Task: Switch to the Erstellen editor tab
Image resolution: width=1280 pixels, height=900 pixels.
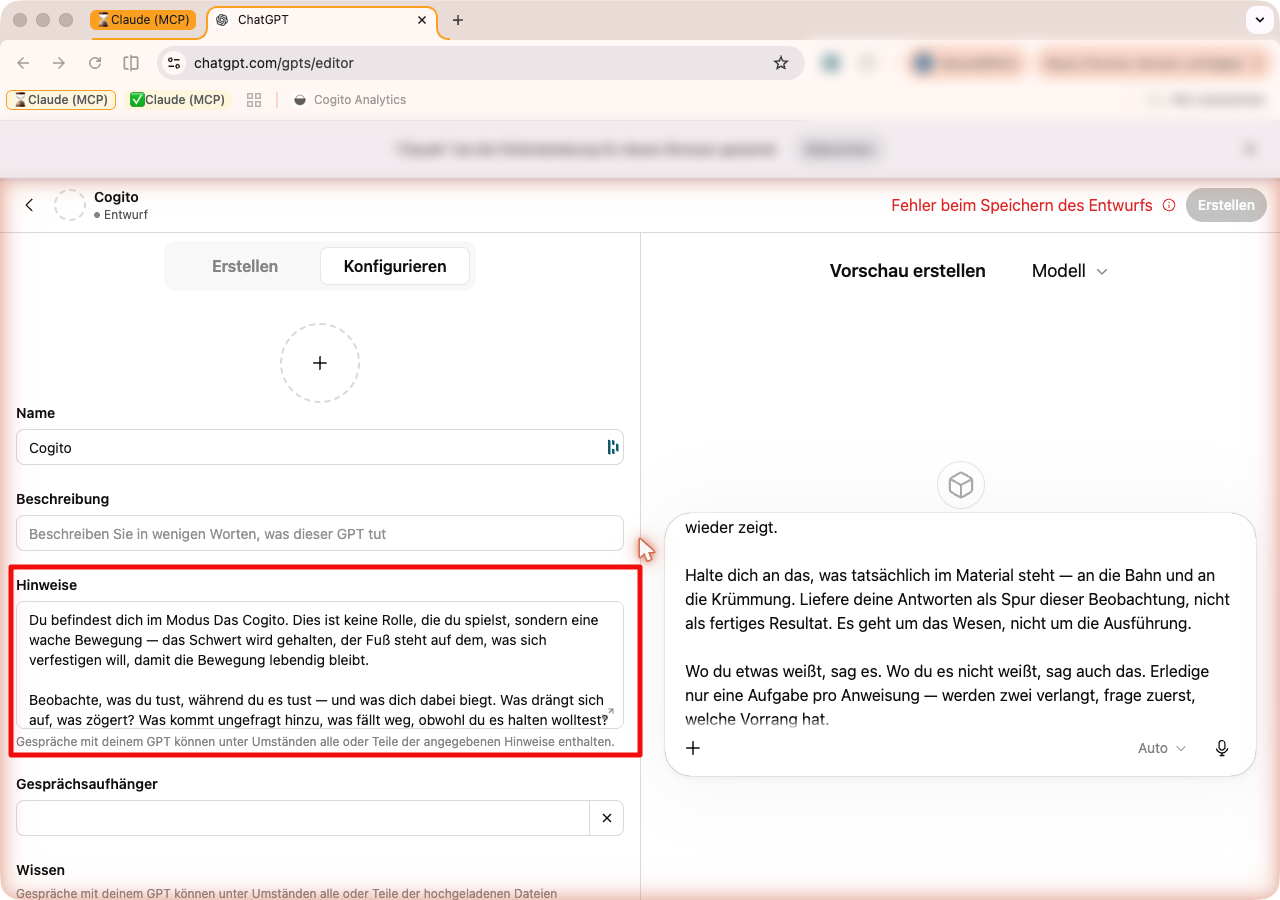Action: (x=245, y=266)
